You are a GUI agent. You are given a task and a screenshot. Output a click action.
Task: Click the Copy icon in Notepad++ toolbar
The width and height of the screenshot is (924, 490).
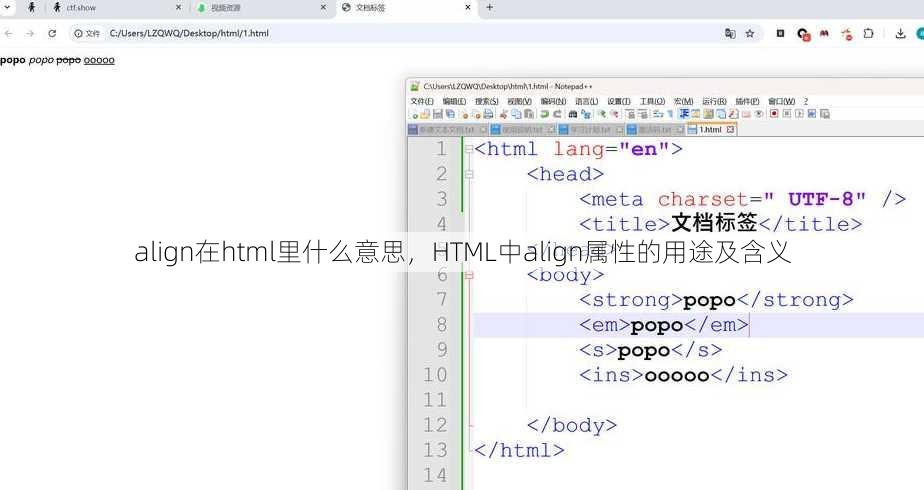517,114
